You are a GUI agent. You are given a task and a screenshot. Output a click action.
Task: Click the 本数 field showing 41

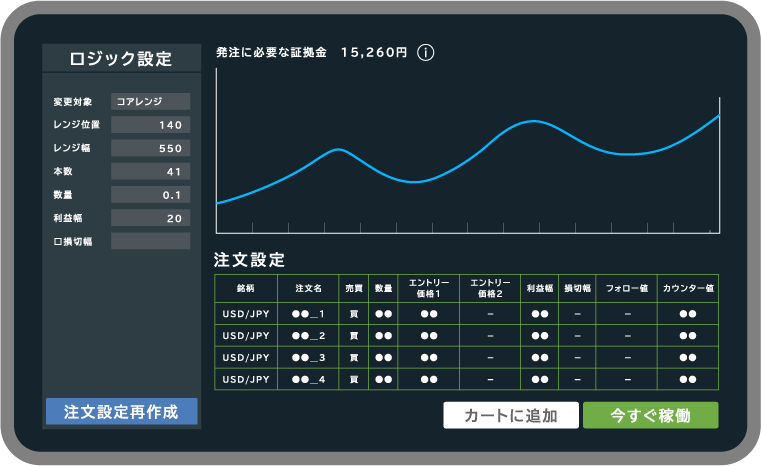150,171
